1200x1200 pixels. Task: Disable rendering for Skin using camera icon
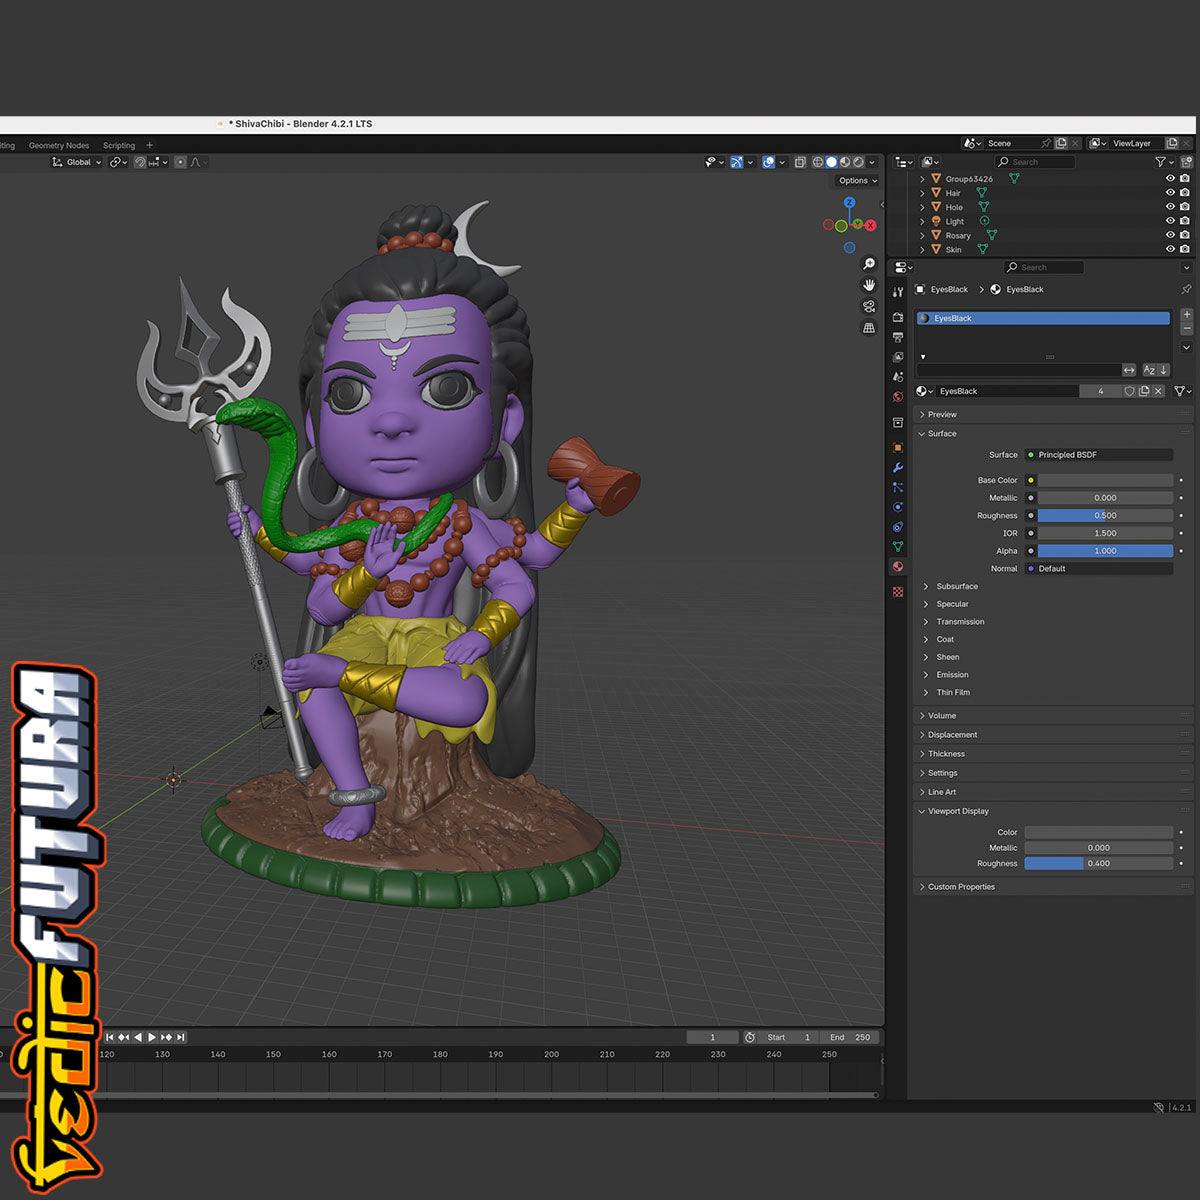tap(1185, 249)
